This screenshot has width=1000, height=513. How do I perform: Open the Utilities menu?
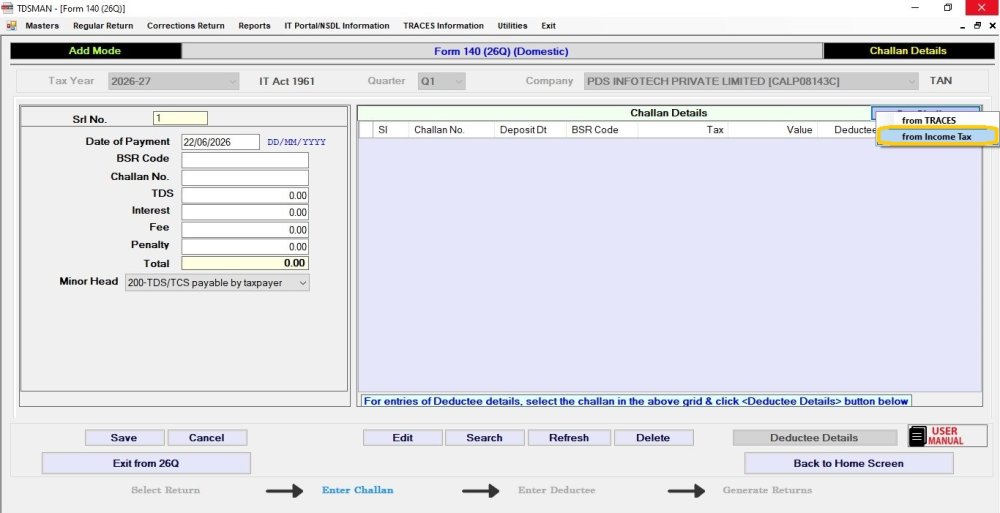point(512,26)
